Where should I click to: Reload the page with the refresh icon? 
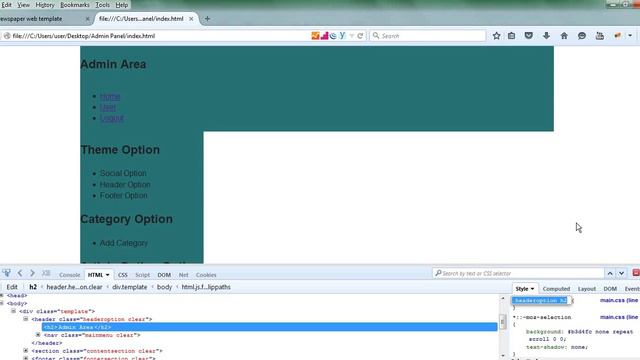(360, 36)
